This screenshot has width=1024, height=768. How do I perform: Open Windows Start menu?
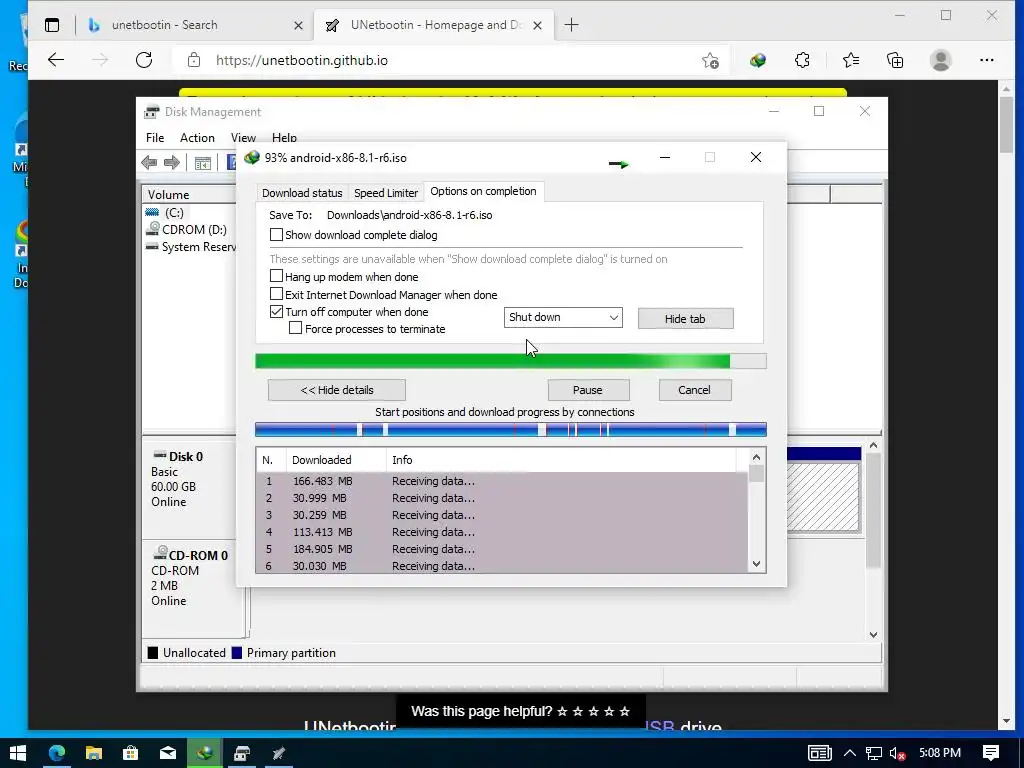tap(18, 753)
